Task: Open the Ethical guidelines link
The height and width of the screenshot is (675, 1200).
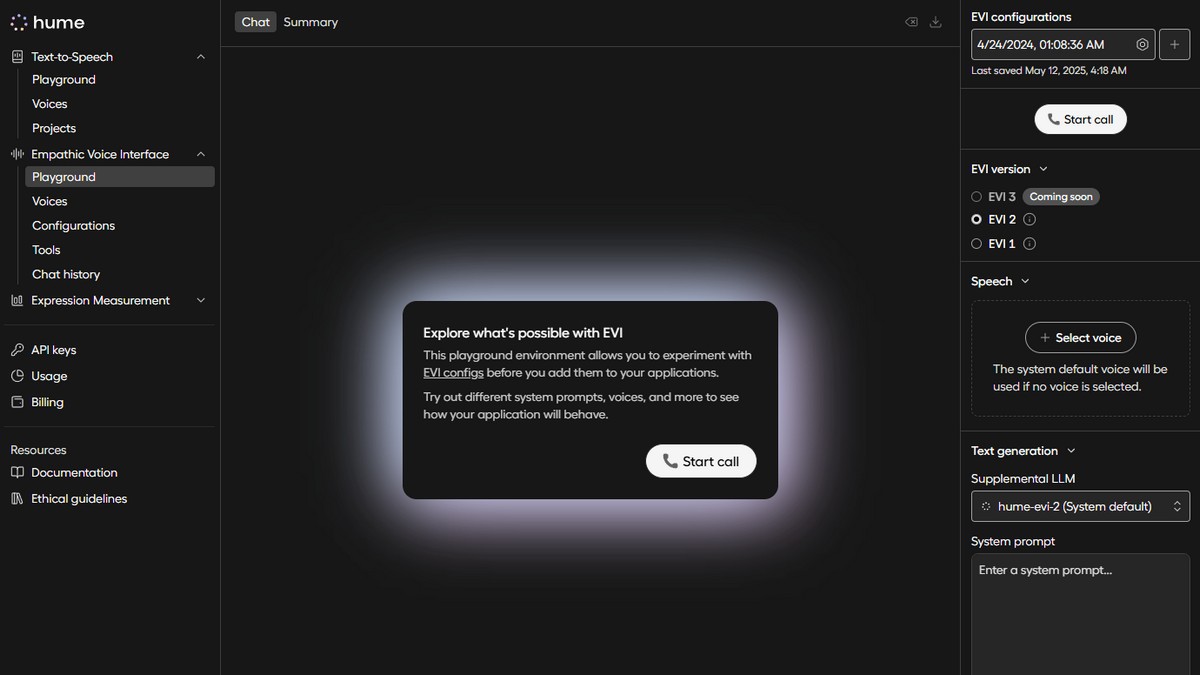Action: pyautogui.click(x=79, y=498)
